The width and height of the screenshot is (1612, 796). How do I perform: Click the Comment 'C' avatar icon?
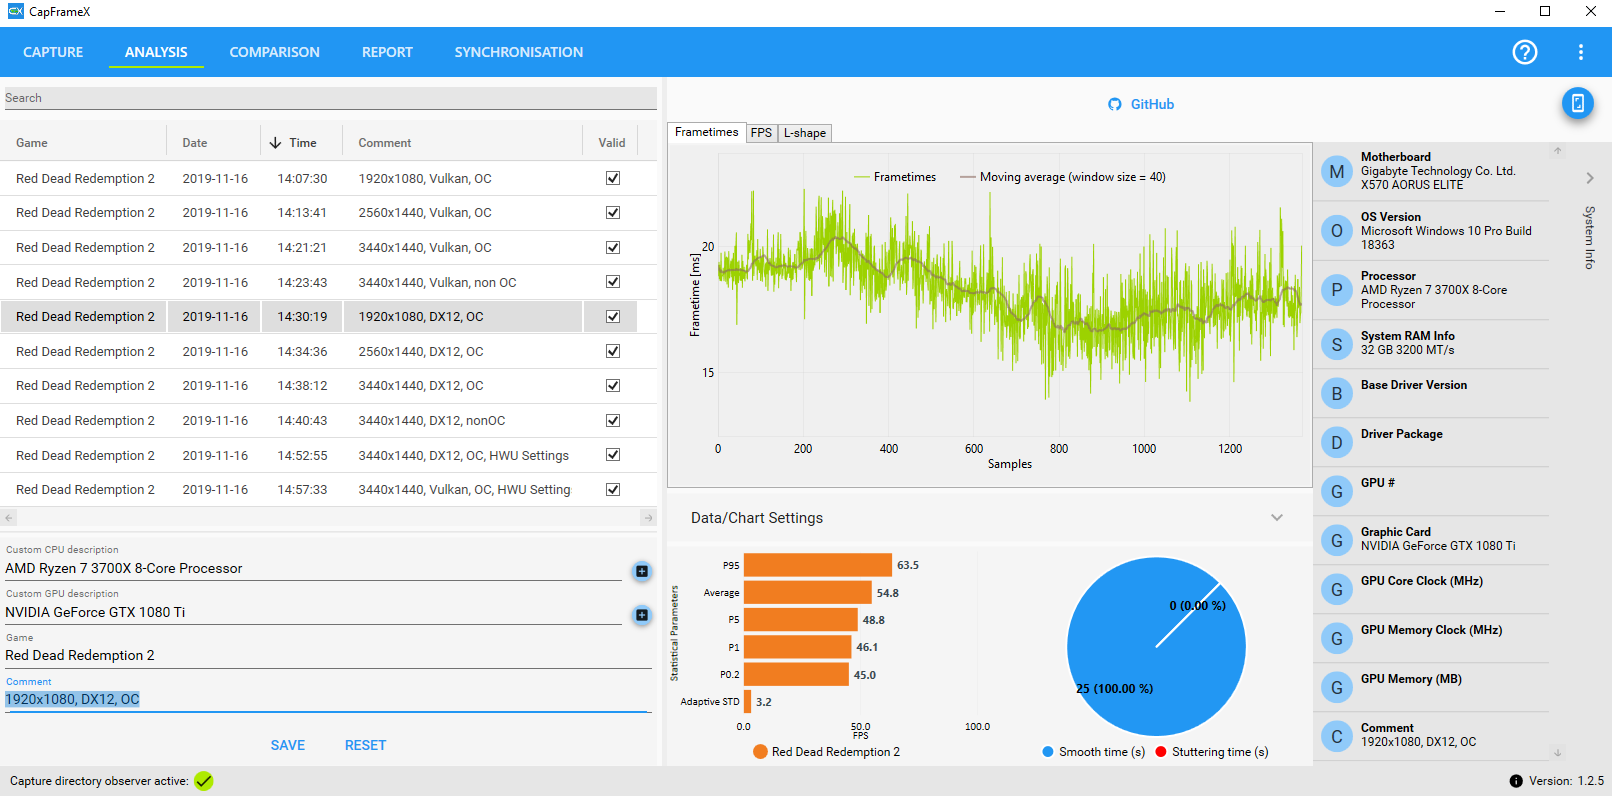pyautogui.click(x=1336, y=736)
